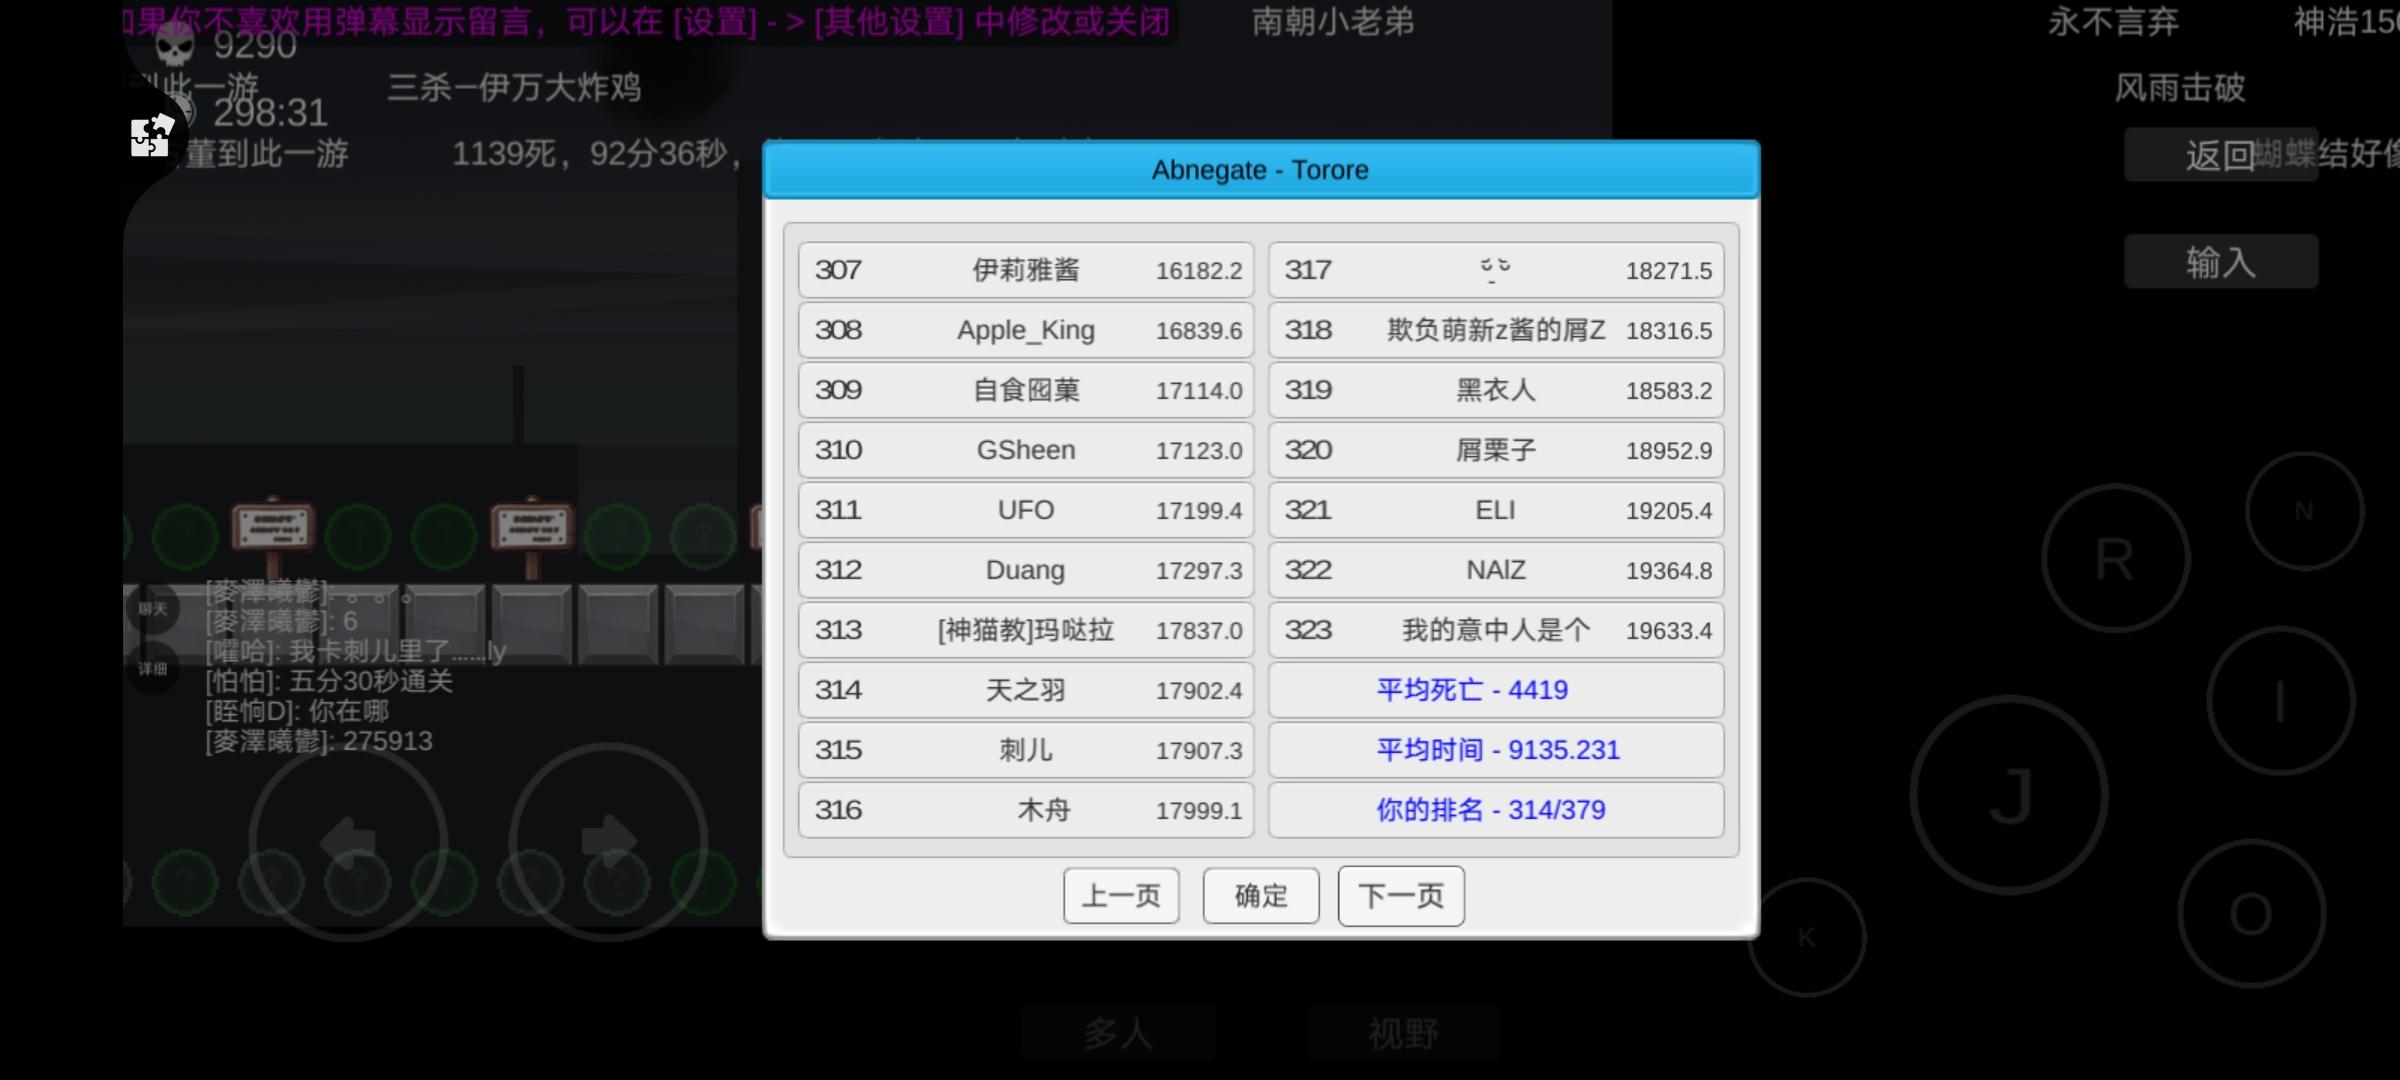Viewport: 2400px width, 1080px height.
Task: Select 你的排名 314/379 rank row
Action: (x=1496, y=810)
